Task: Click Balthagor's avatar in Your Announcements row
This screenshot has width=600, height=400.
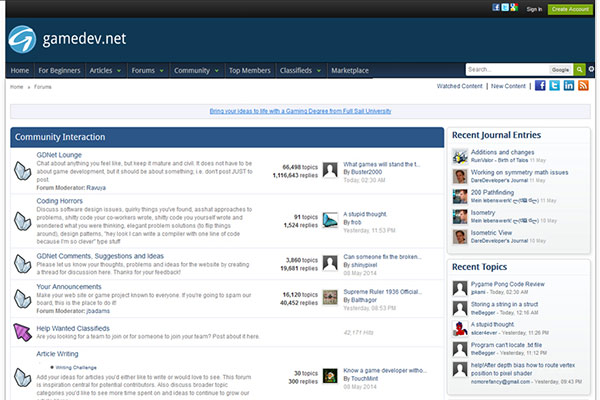Action: click(x=330, y=297)
